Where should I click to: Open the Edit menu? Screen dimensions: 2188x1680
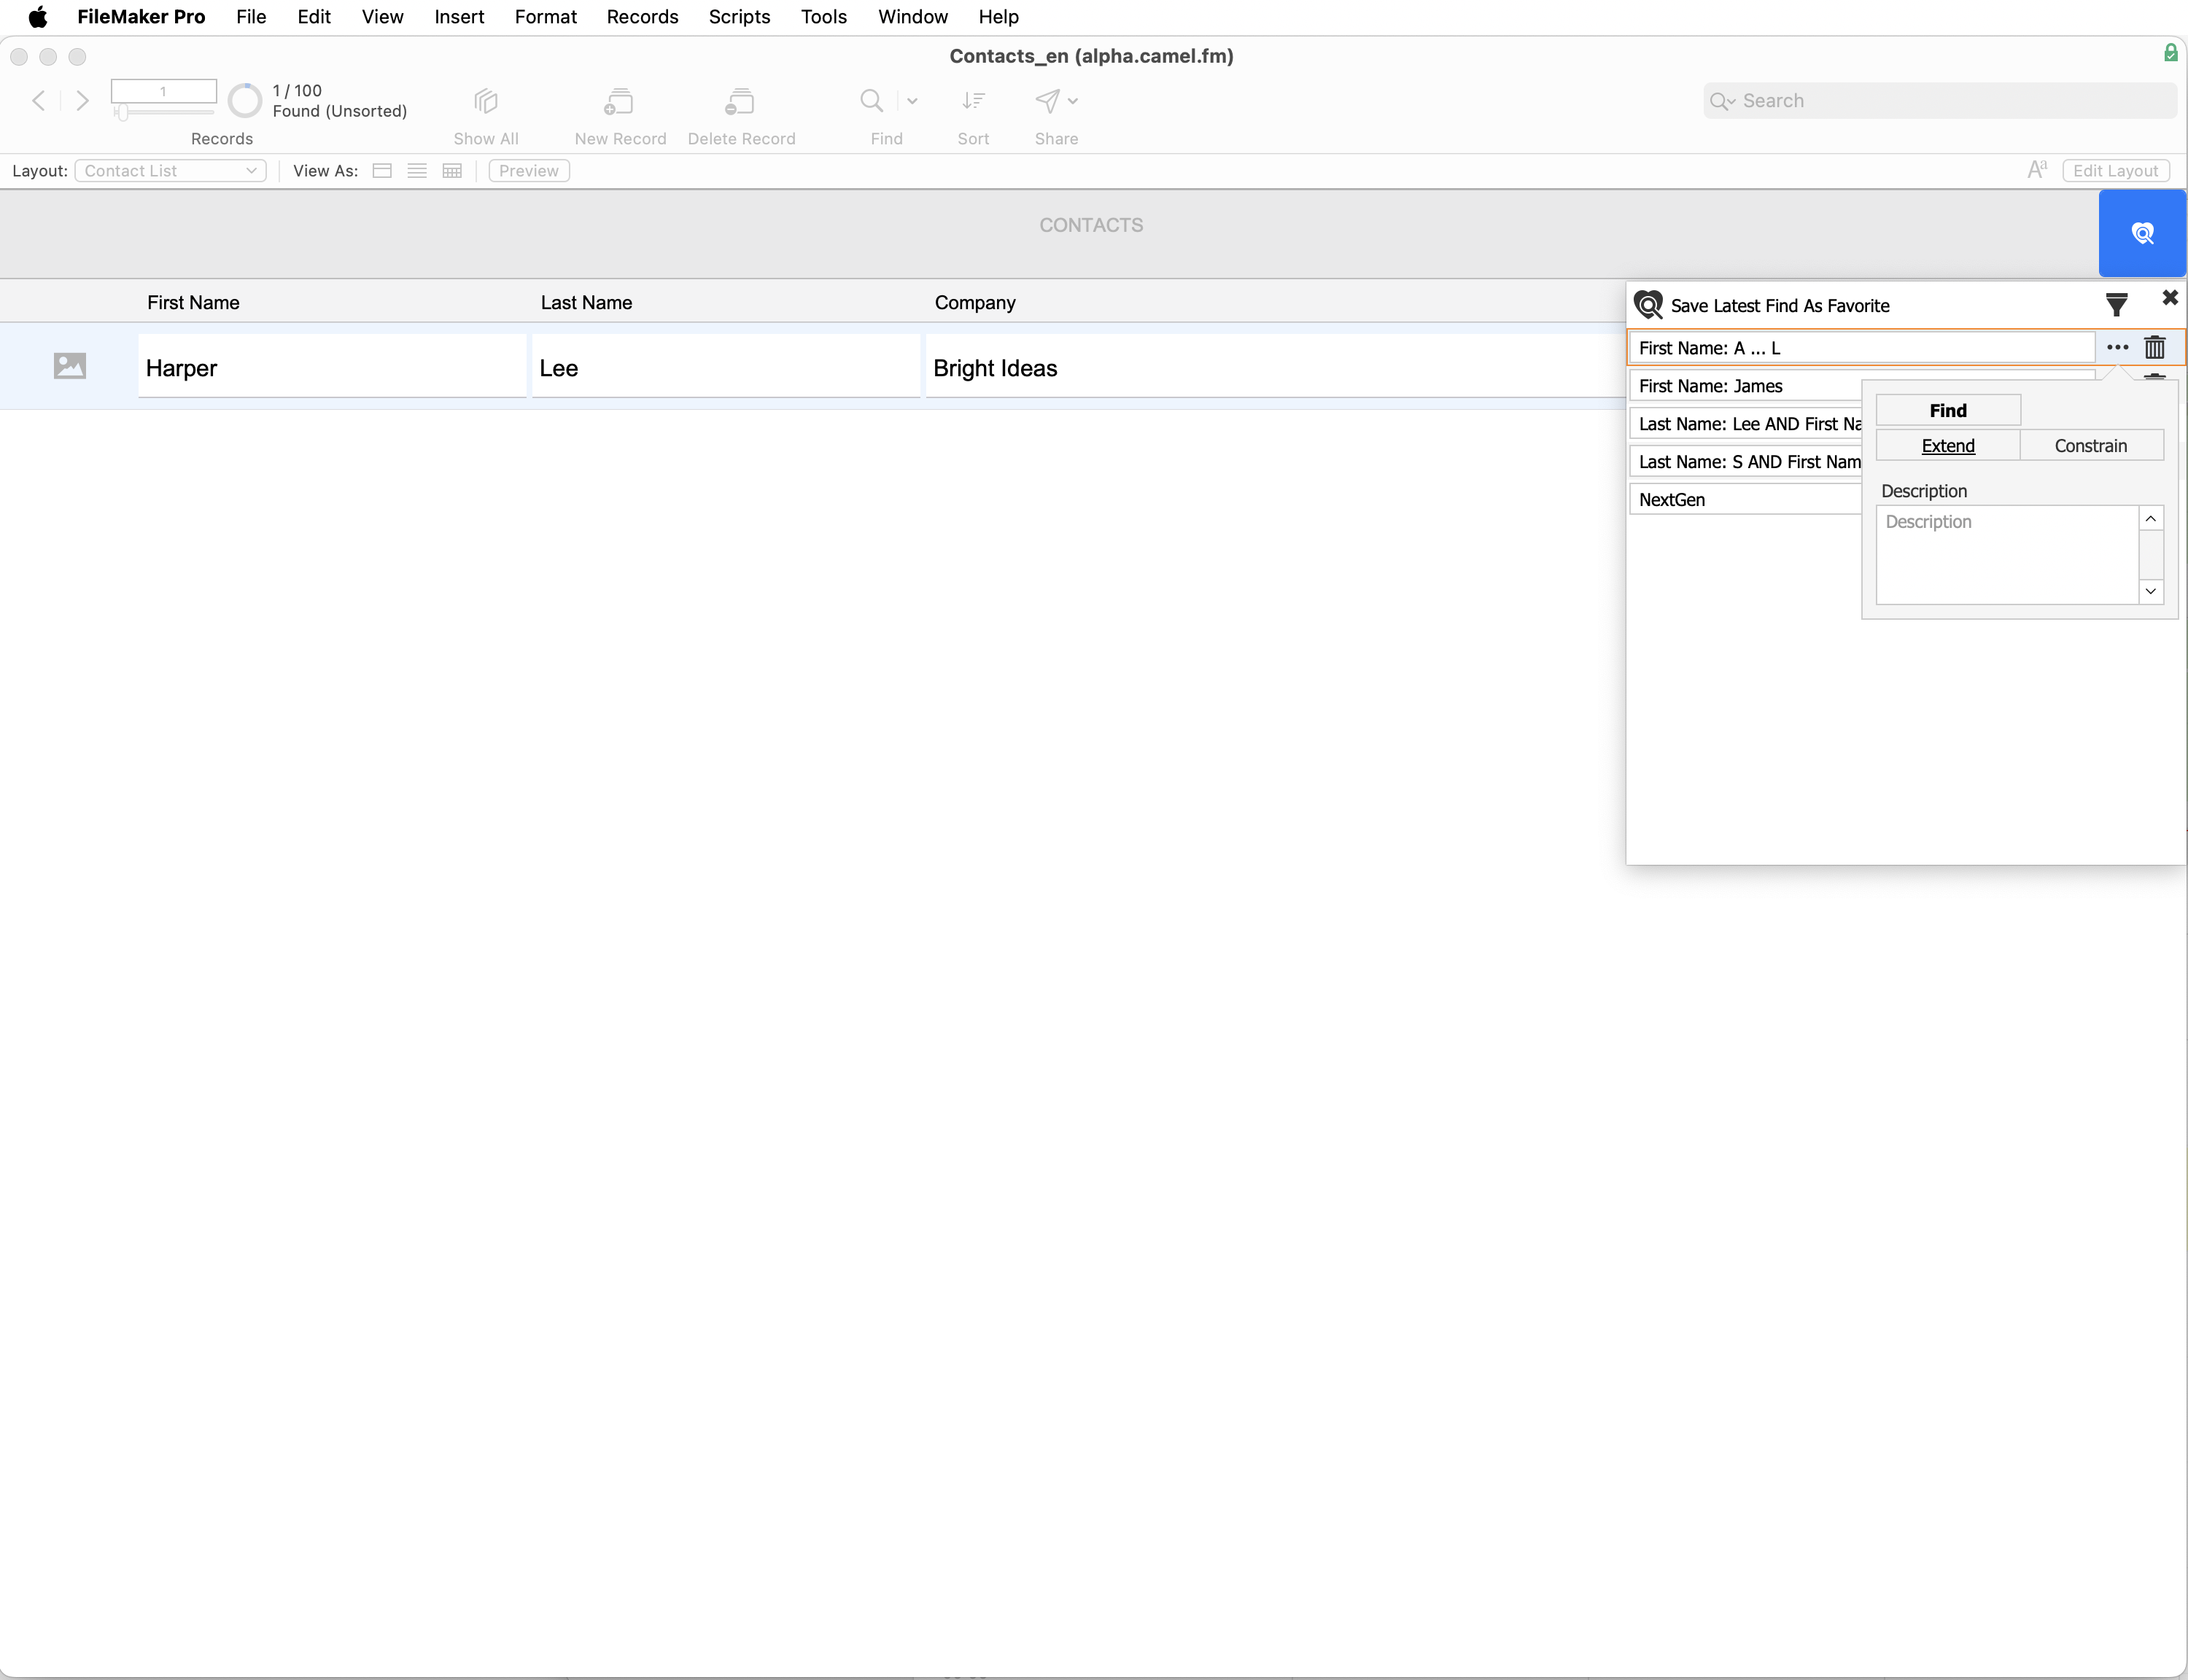click(x=314, y=17)
